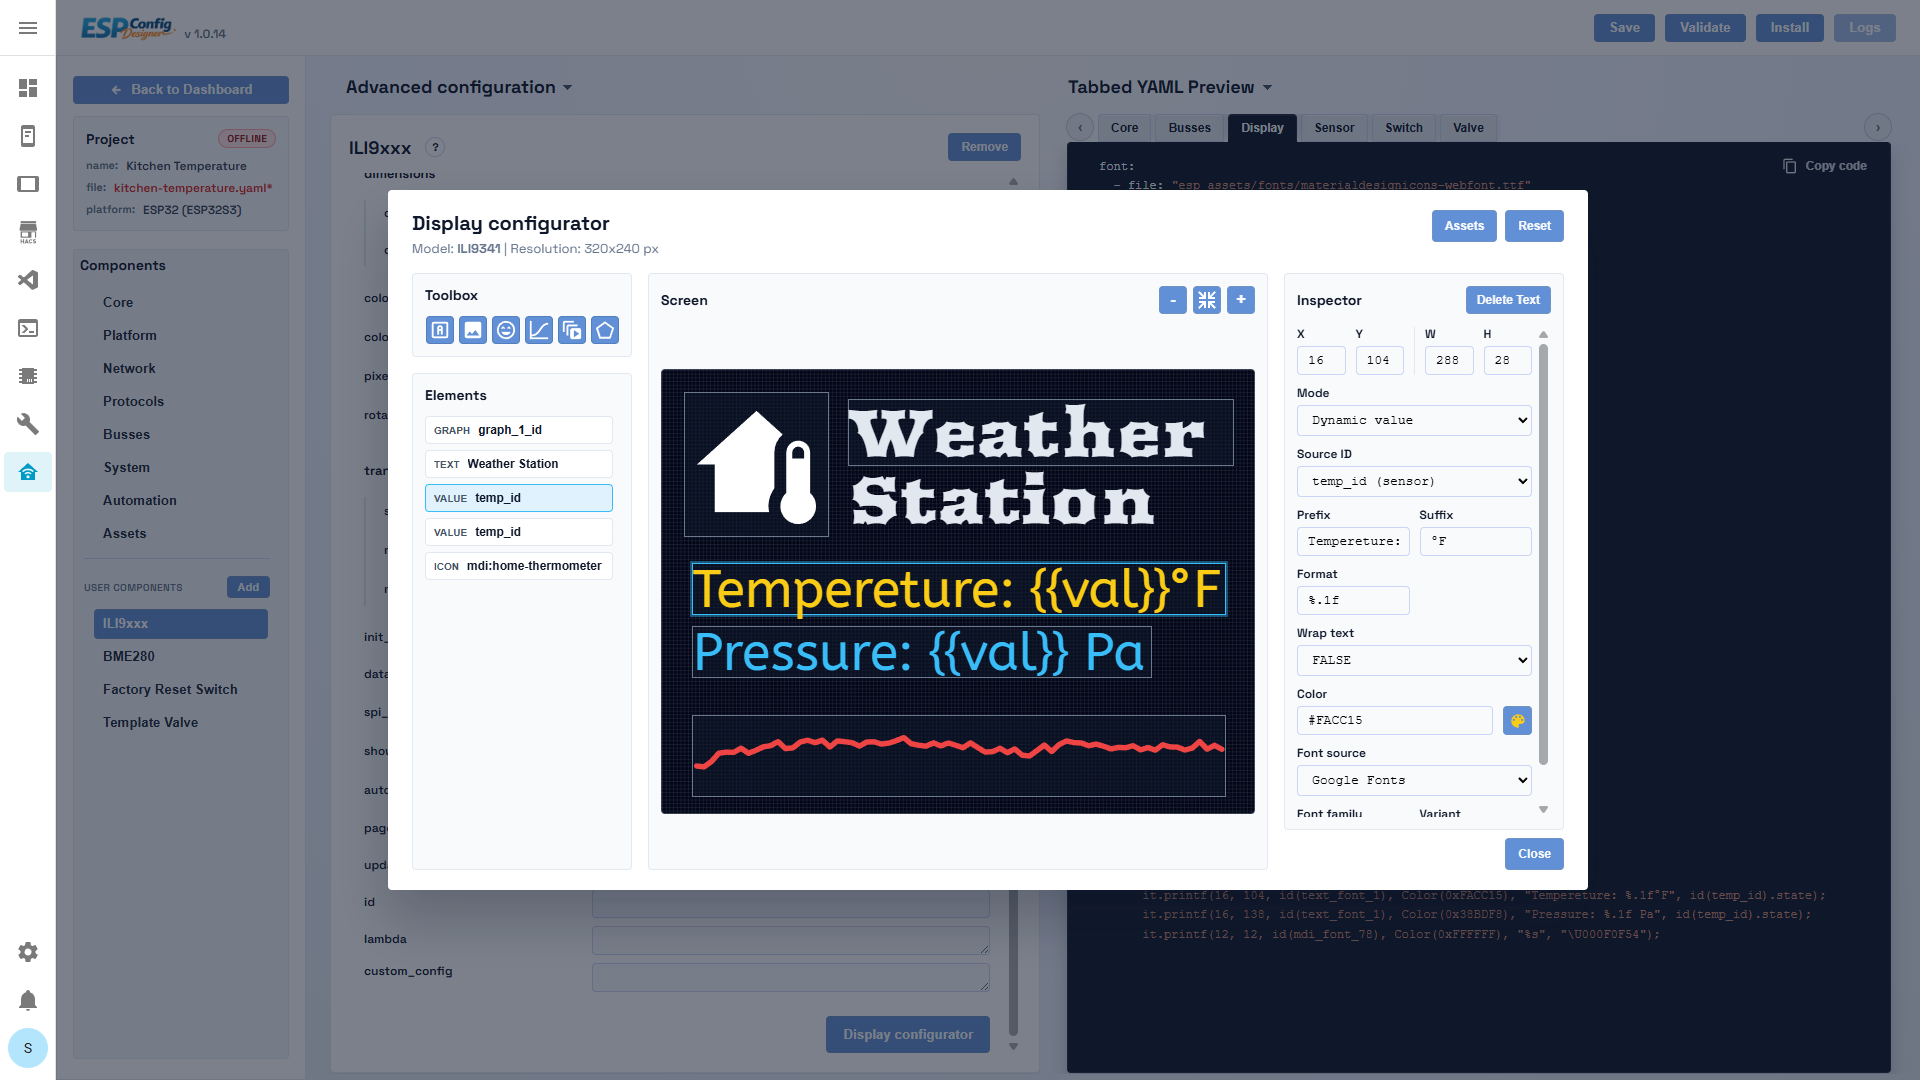
Task: Add a text element from Toolbox
Action: coord(440,330)
